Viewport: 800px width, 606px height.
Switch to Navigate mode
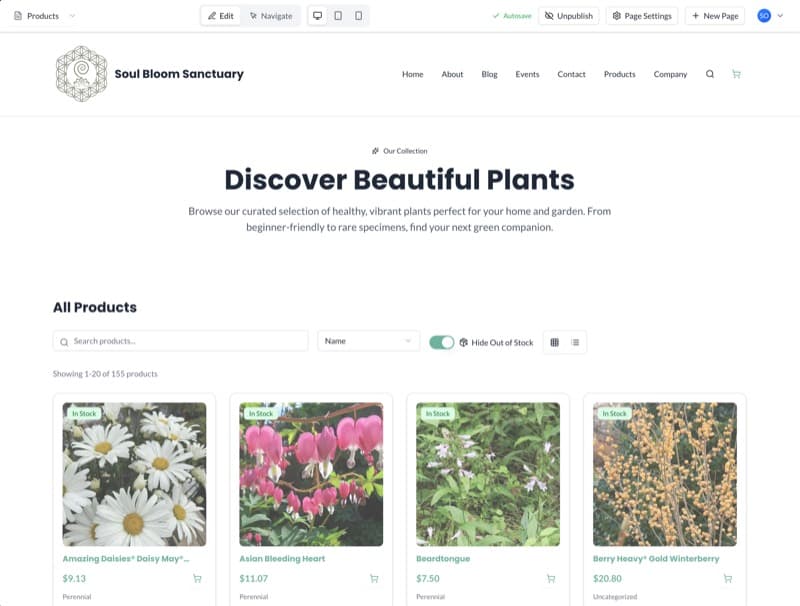[x=271, y=16]
